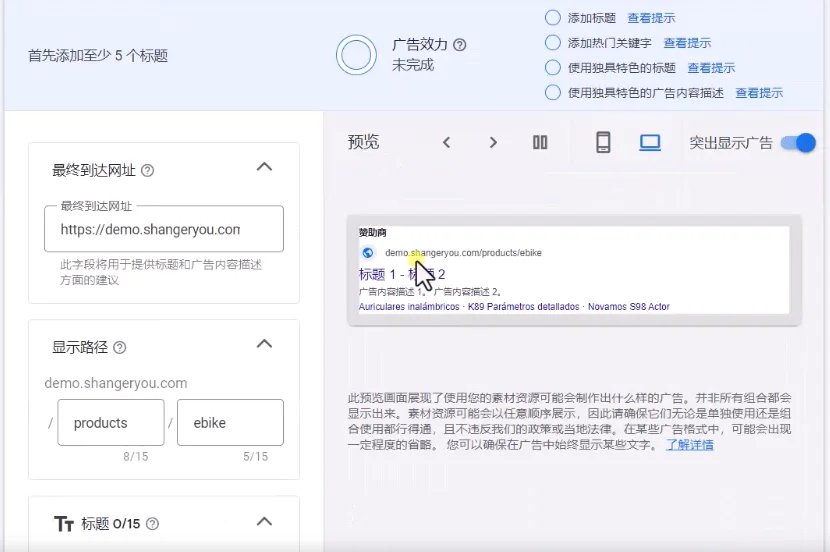Open 查看提示 link for 添加标题
Screen dimensions: 830x552
[651, 18]
